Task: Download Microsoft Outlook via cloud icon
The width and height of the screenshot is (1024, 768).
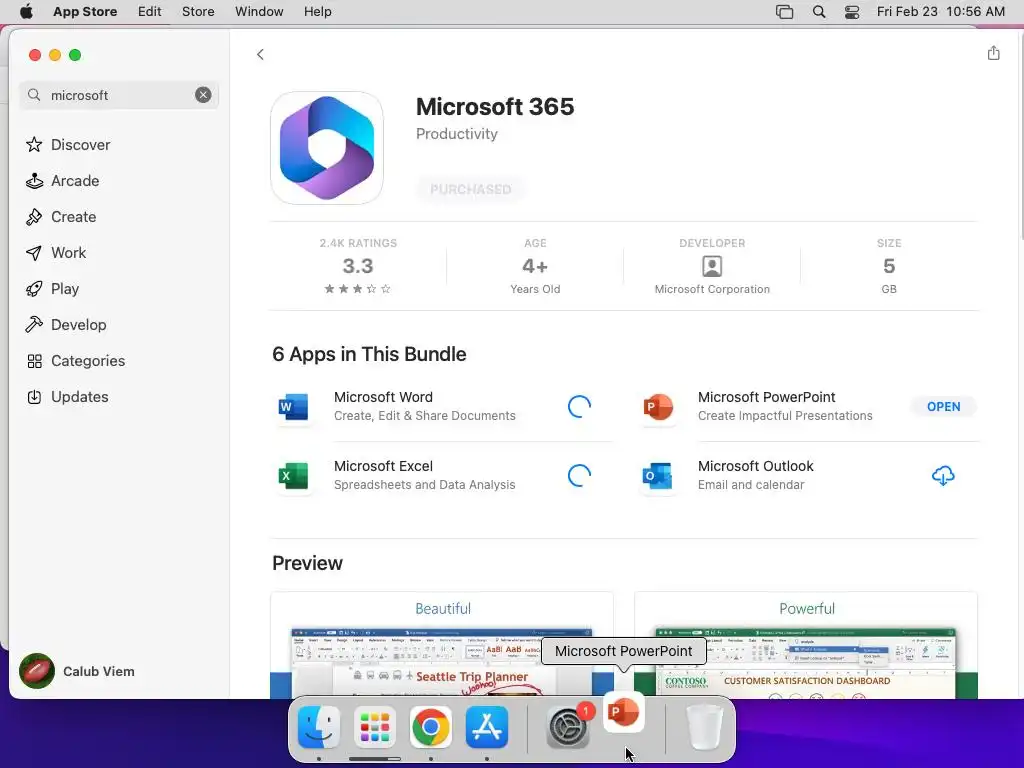Action: point(943,475)
